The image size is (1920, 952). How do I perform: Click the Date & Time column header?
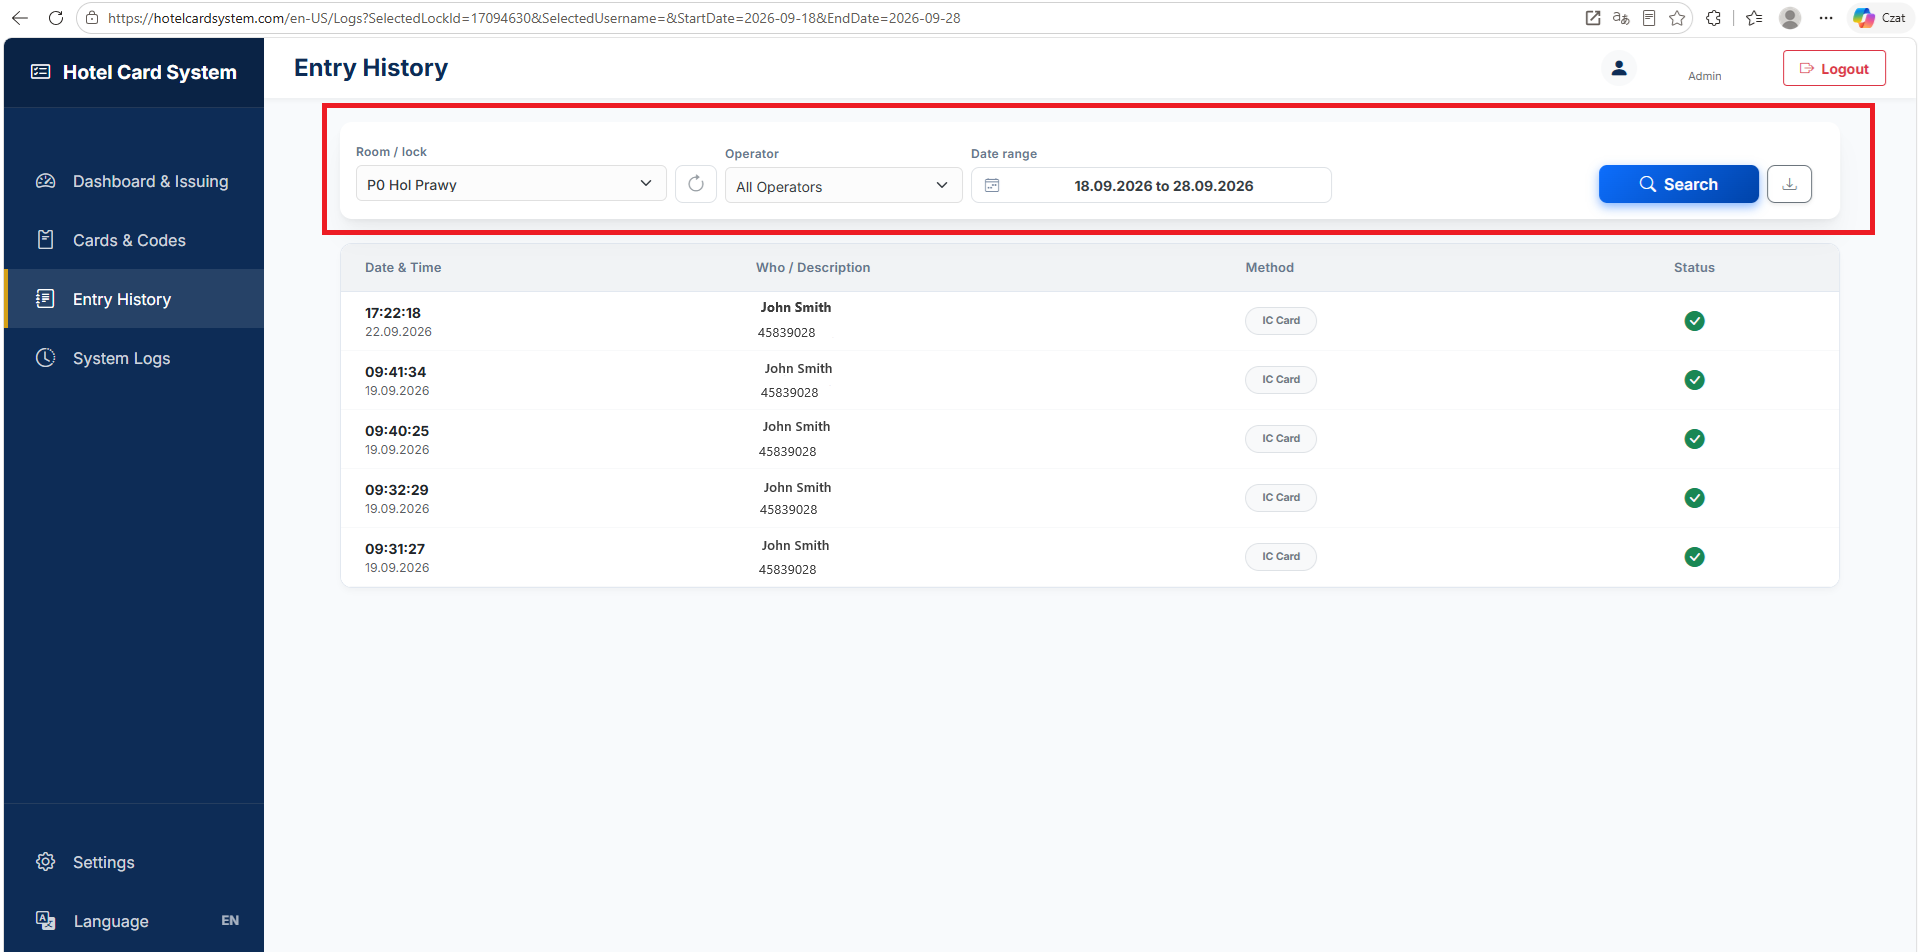pos(403,267)
